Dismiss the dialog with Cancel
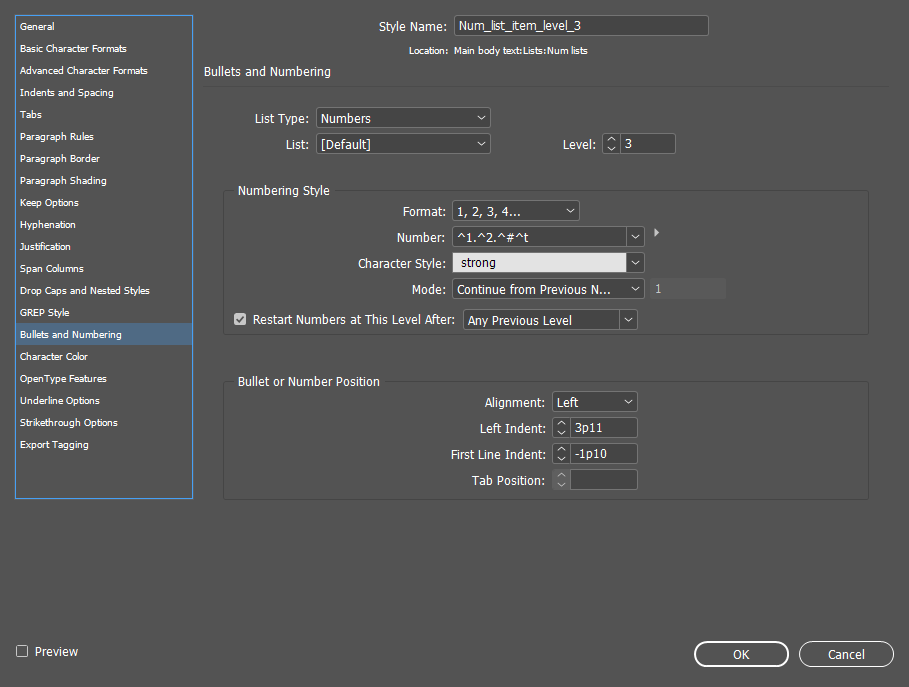The image size is (909, 687). [845, 654]
